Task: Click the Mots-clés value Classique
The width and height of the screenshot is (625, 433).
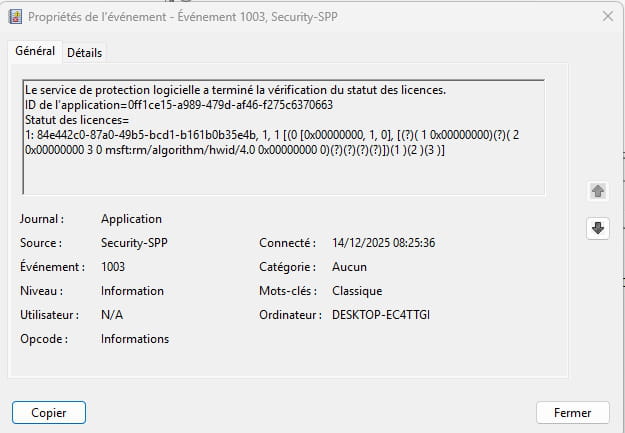Action: coord(357,291)
